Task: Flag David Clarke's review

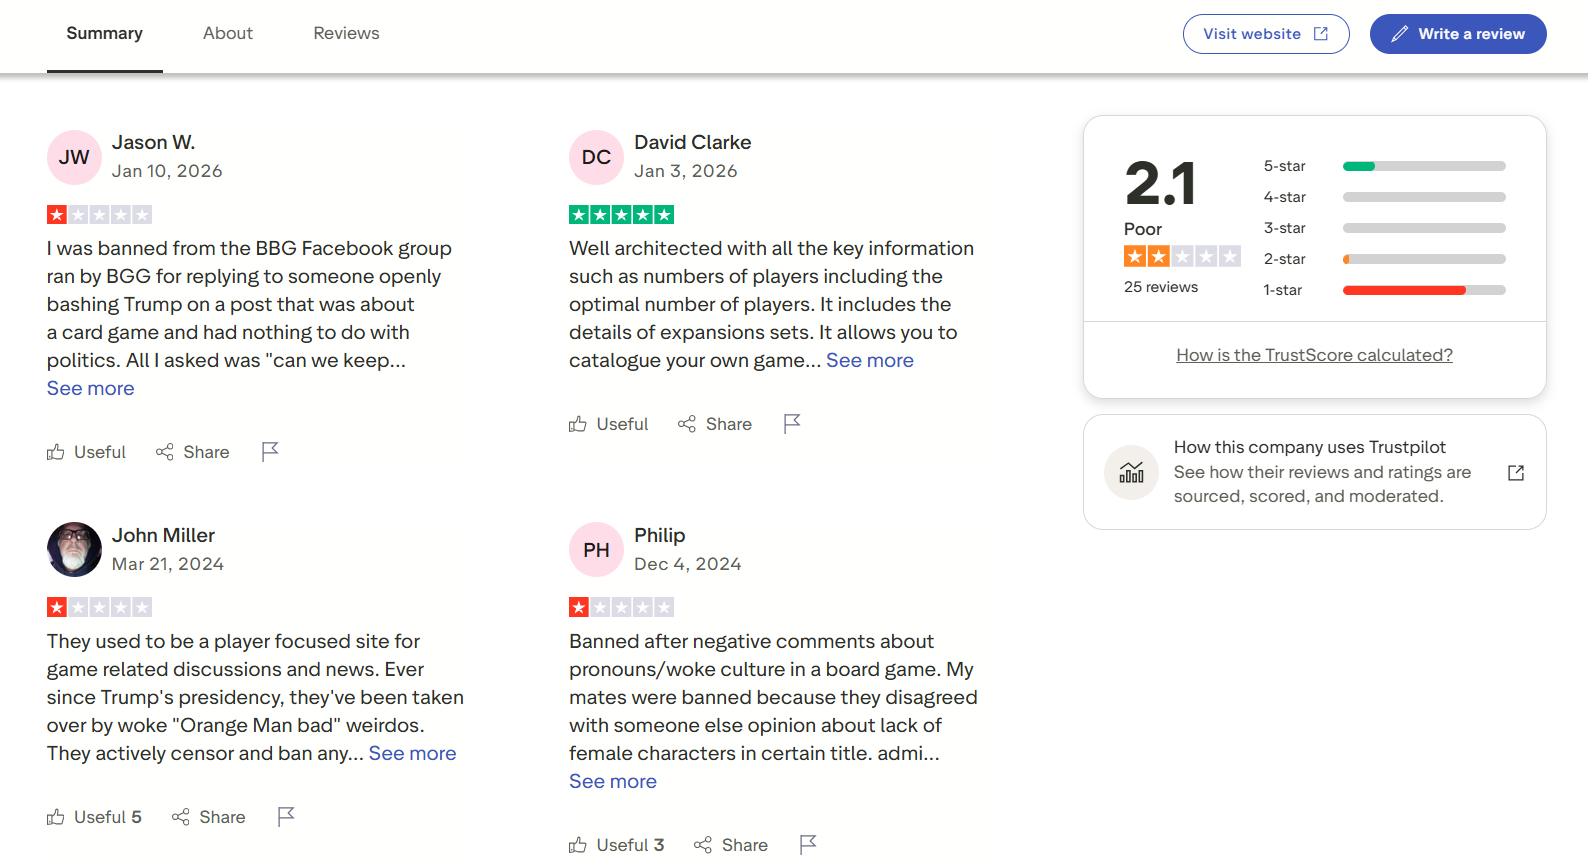Action: click(792, 424)
